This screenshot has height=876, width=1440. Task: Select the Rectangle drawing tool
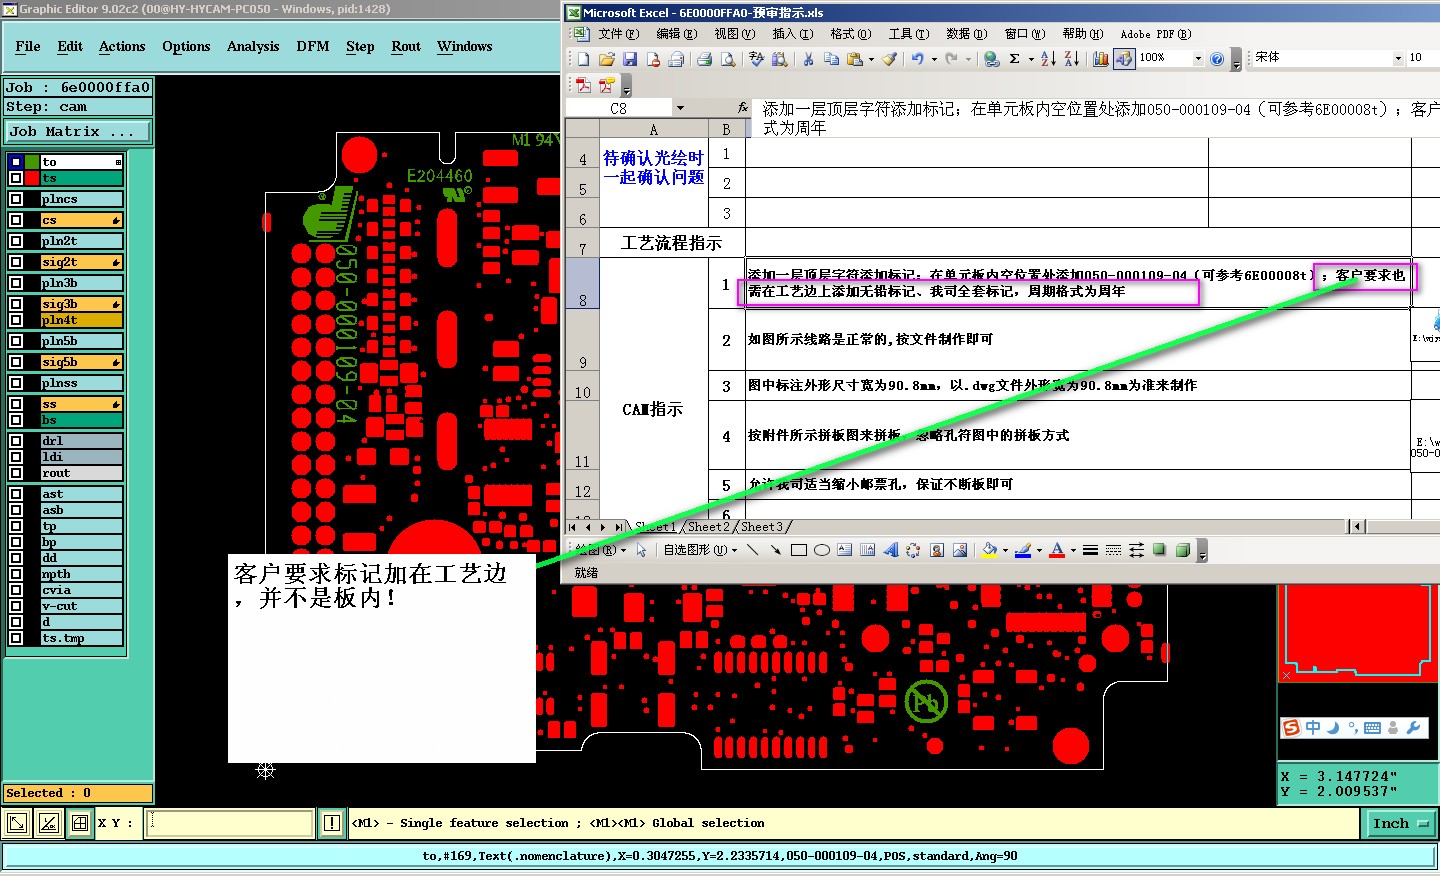[x=798, y=550]
